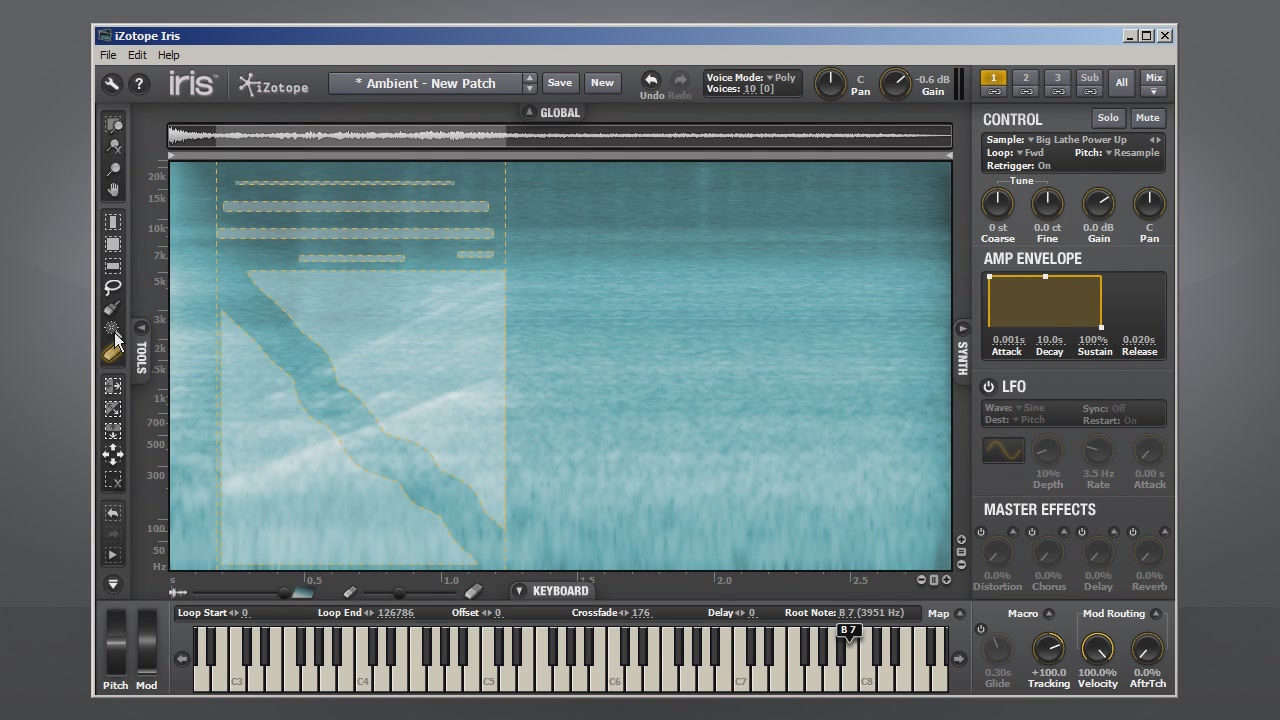Click the Redo arrow in header
This screenshot has width=1280, height=720.
(x=680, y=80)
